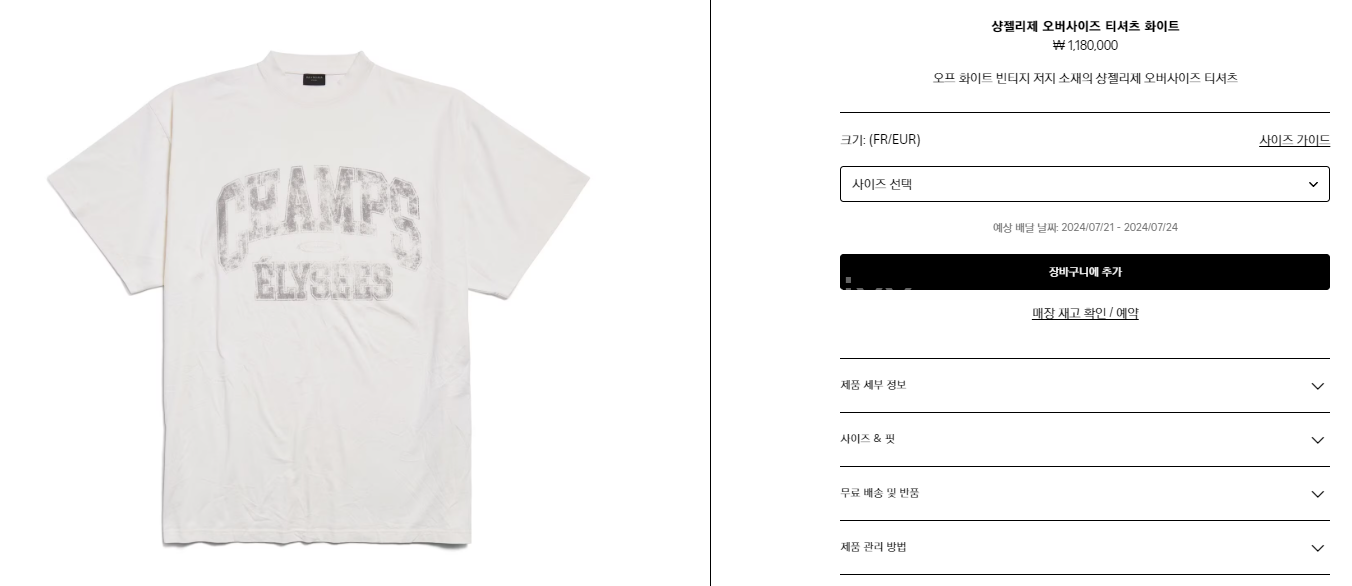Click the 예상 배달 날짜 delivery estimate text
Screen dimensions: 1352x586
[x=1085, y=227]
